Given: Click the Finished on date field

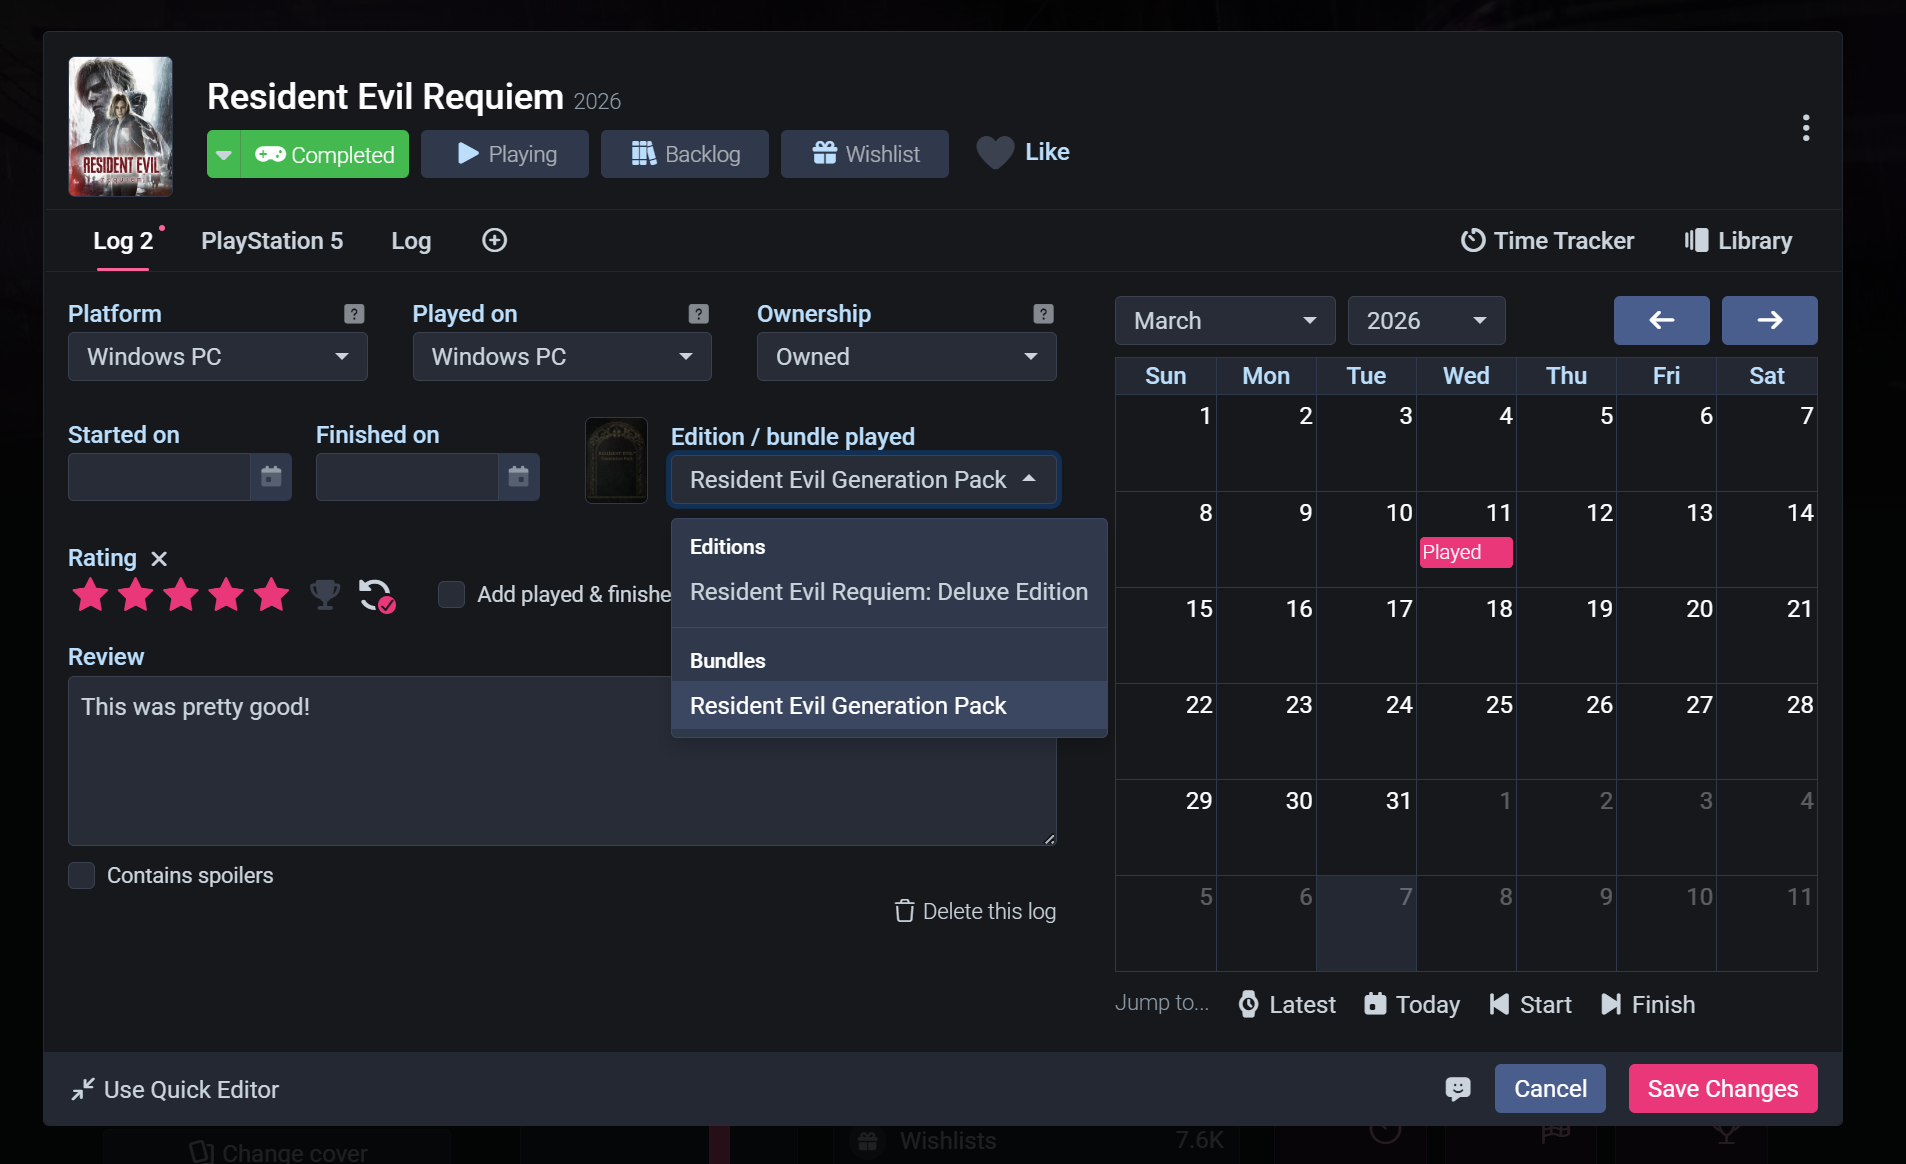Looking at the screenshot, I should pyautogui.click(x=407, y=477).
